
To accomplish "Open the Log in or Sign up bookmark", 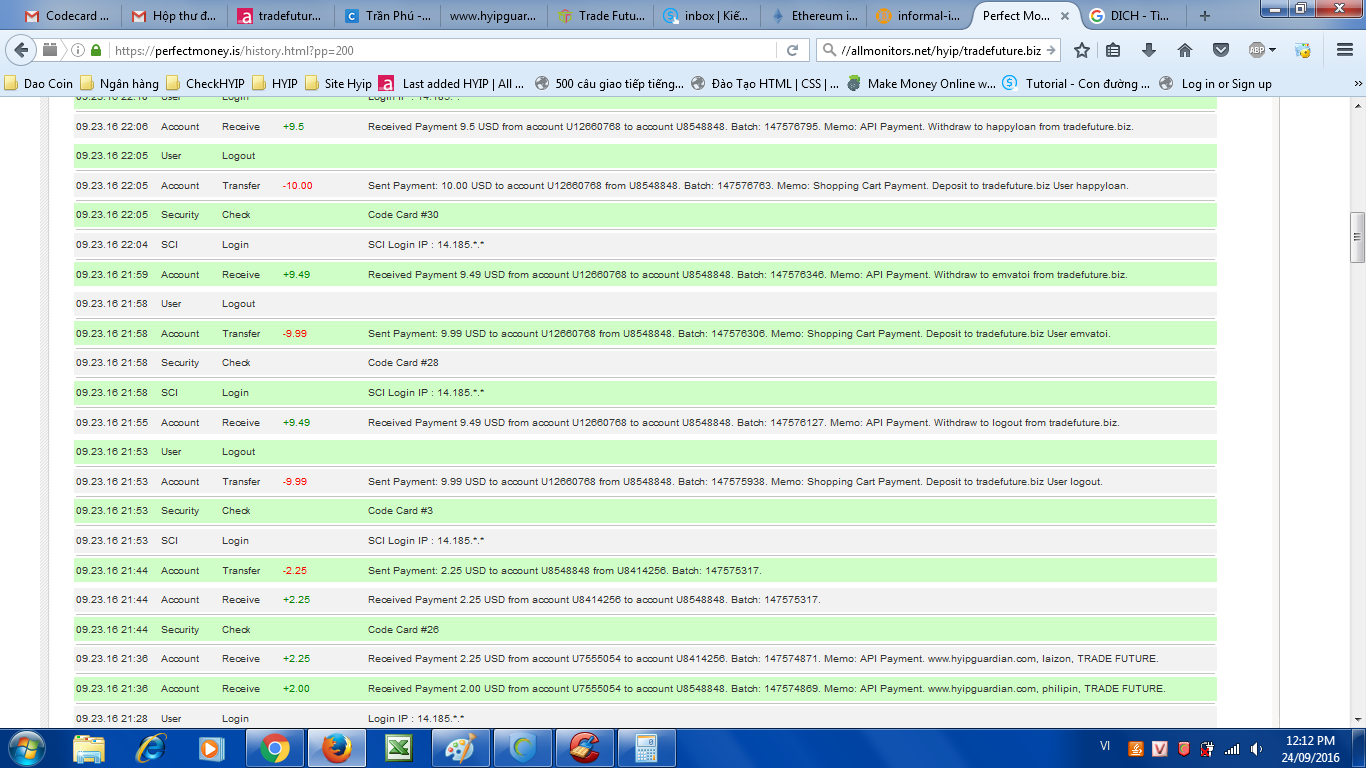I will [x=1215, y=84].
